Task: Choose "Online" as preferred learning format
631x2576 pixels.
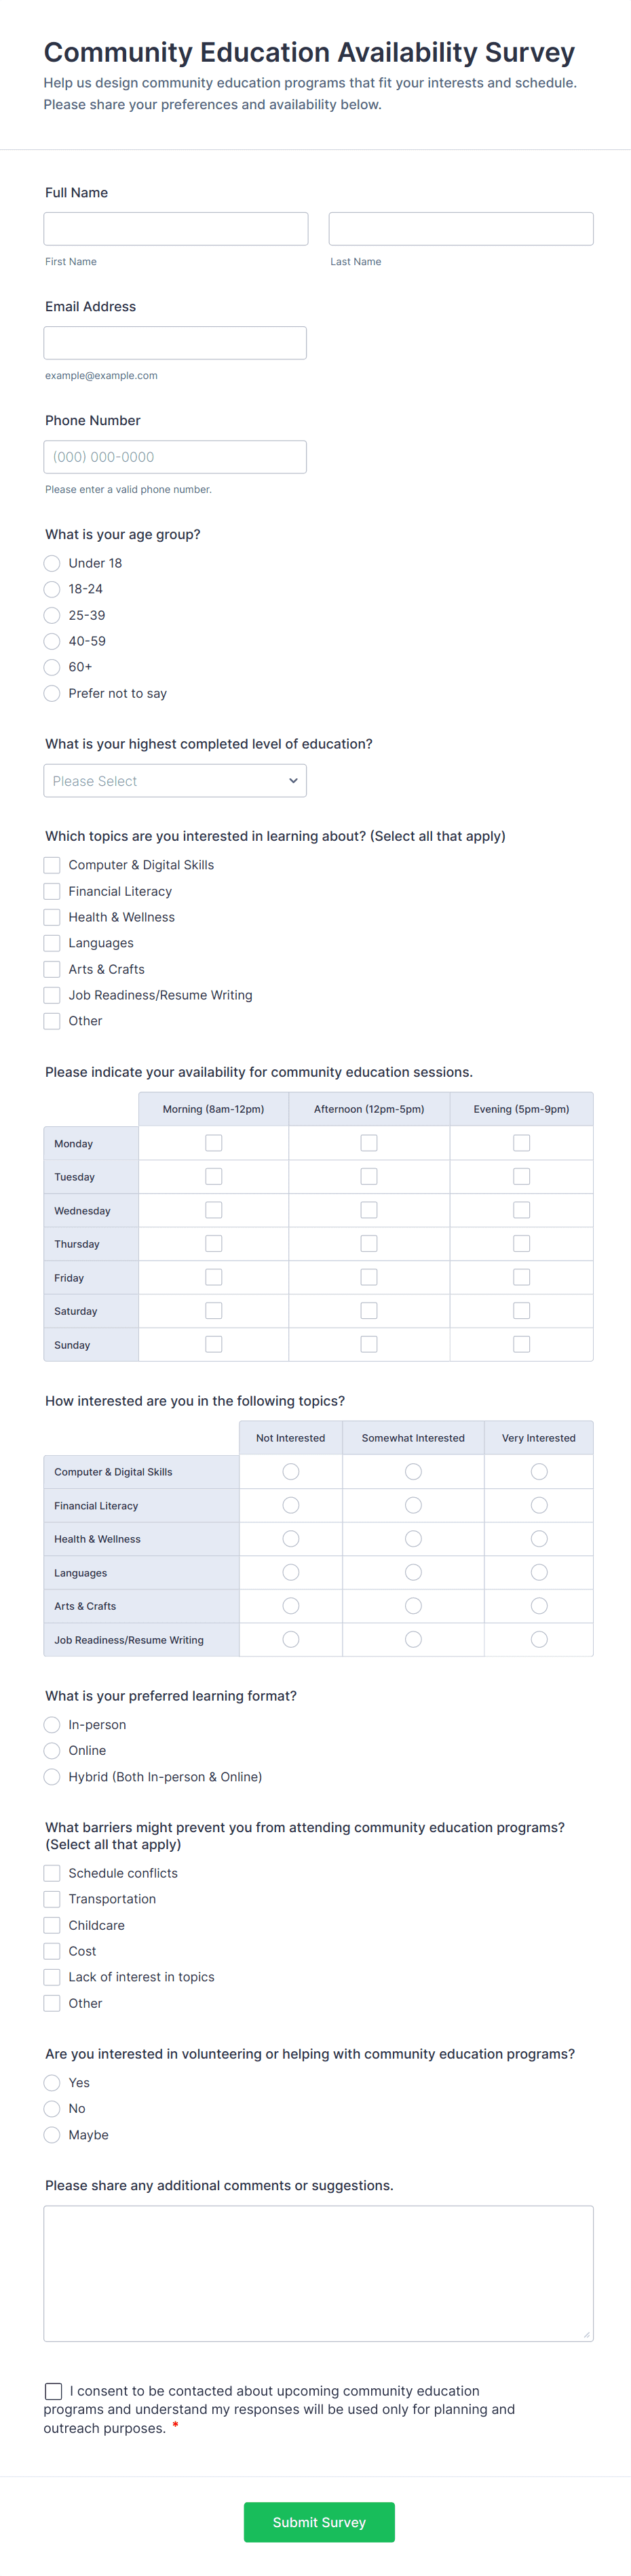Action: click(52, 1750)
